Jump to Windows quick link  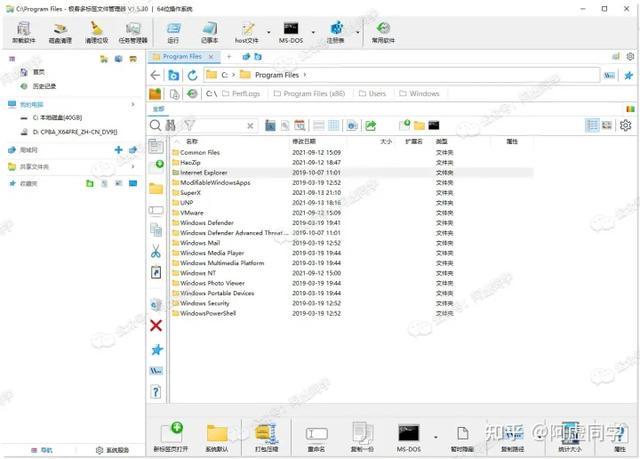tap(420, 93)
